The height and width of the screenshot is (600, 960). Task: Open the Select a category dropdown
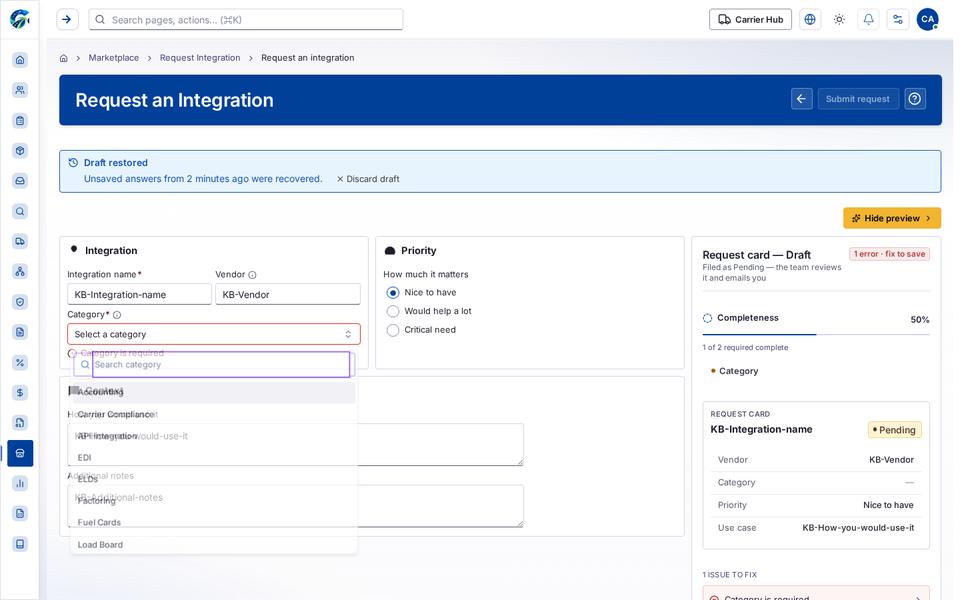[214, 334]
